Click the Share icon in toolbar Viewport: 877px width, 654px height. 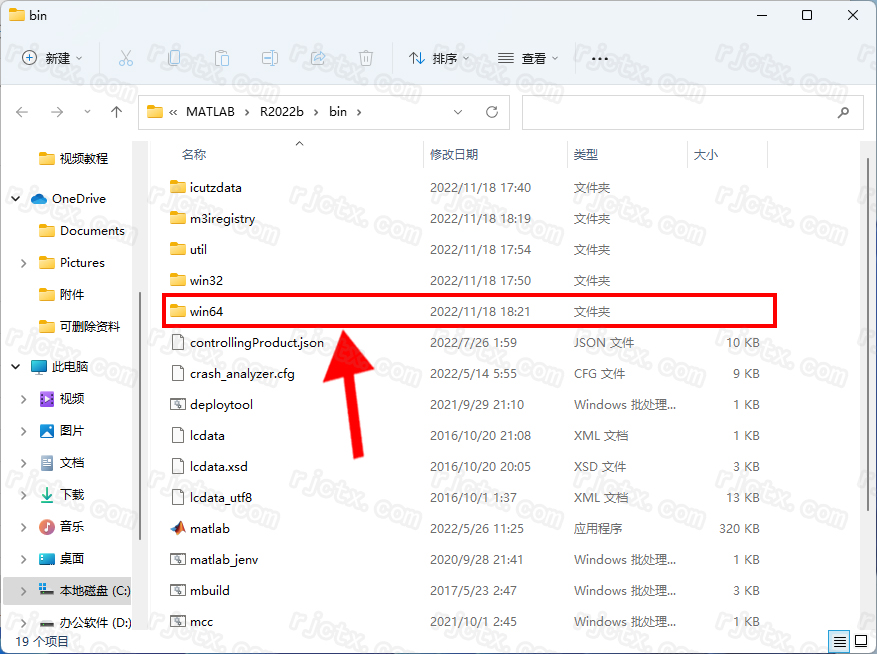coord(318,58)
